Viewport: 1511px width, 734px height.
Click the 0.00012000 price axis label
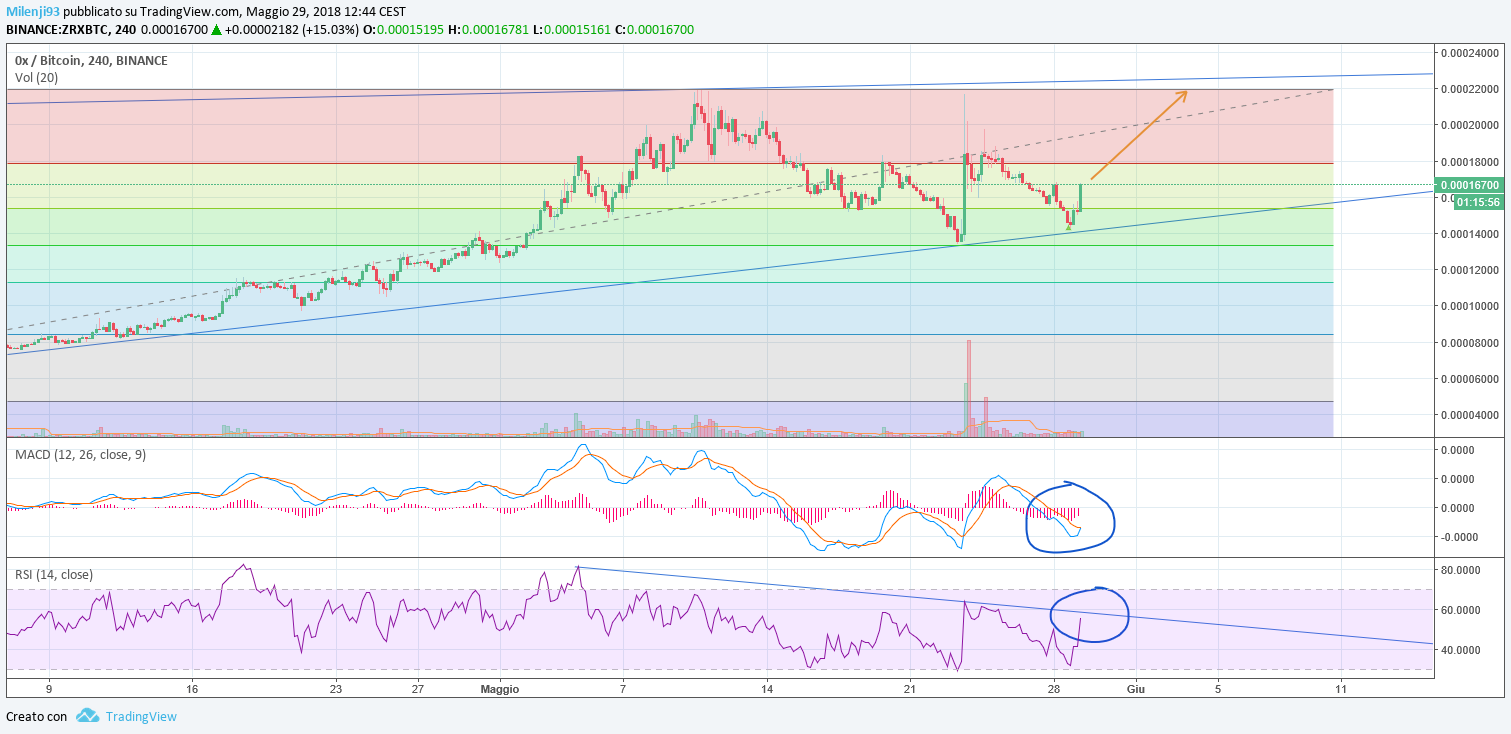click(1469, 270)
